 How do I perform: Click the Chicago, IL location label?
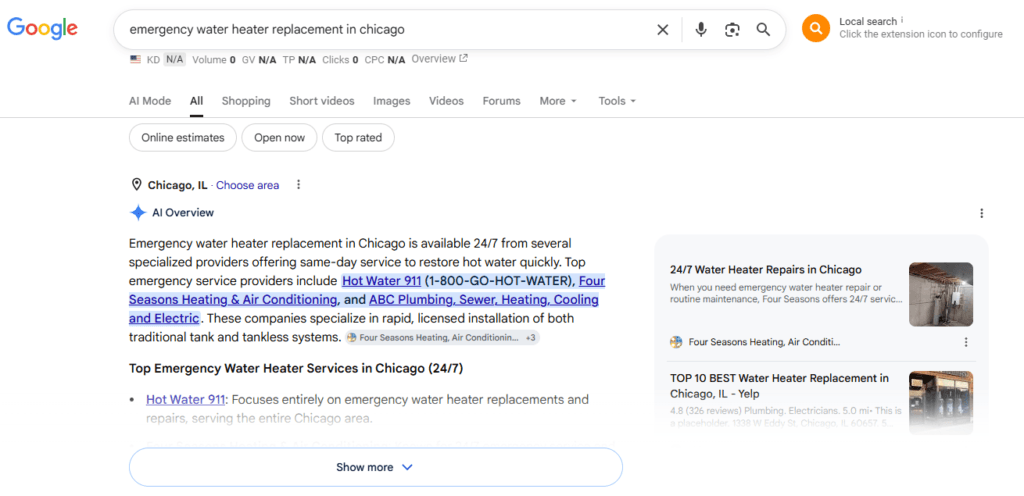click(178, 185)
